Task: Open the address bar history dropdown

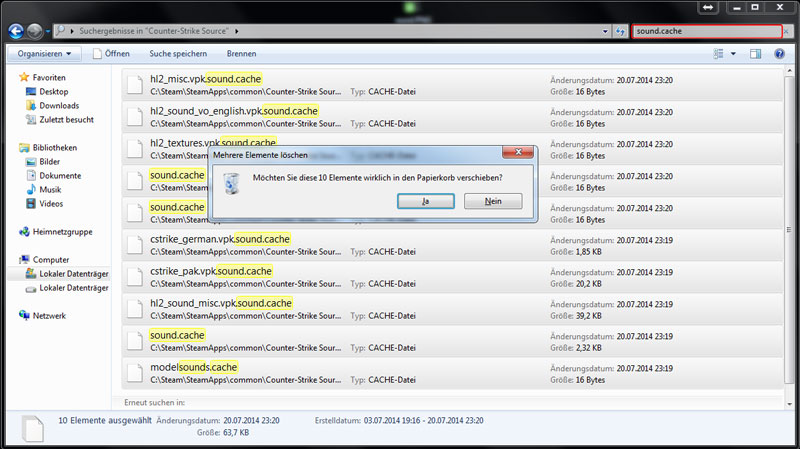Action: [x=605, y=31]
